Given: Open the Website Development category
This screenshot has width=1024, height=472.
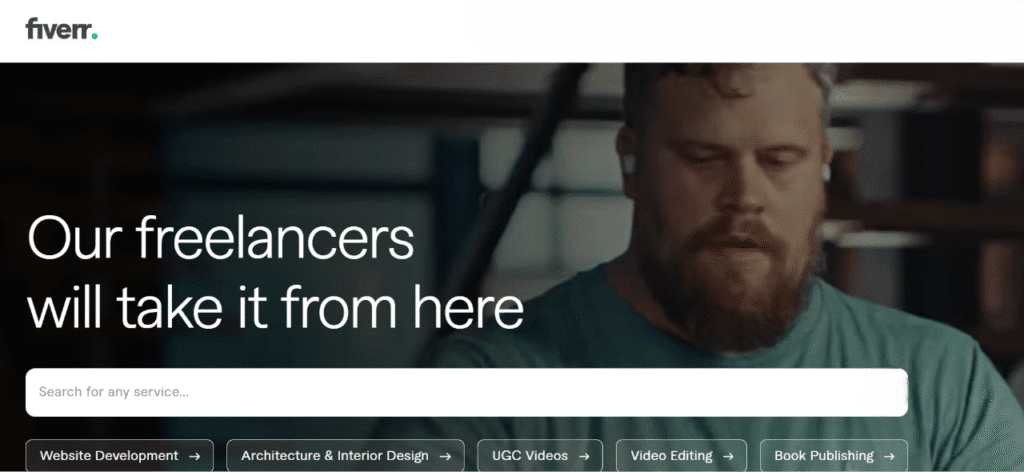Looking at the screenshot, I should [x=120, y=456].
